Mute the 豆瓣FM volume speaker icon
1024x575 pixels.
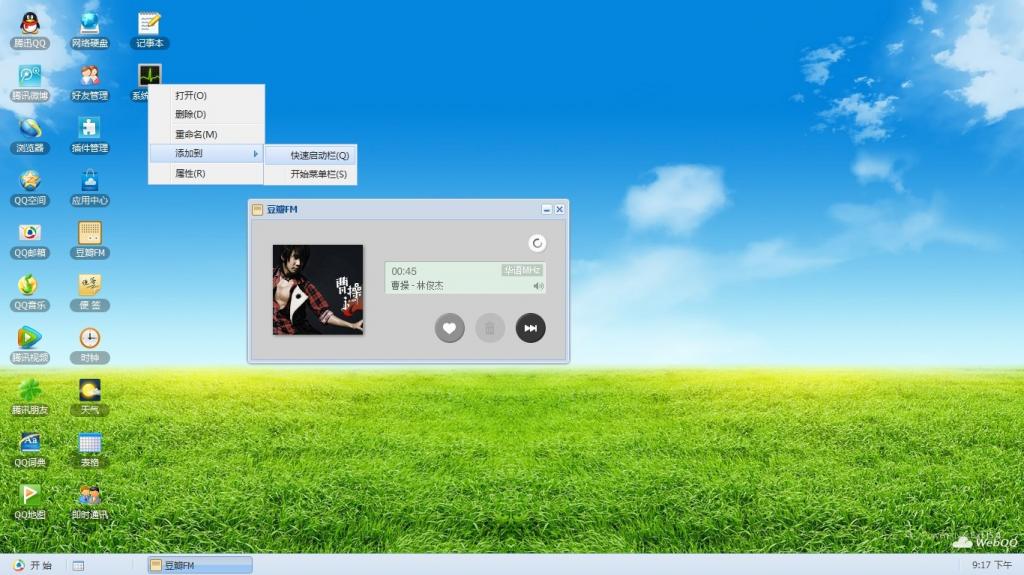pyautogui.click(x=538, y=286)
